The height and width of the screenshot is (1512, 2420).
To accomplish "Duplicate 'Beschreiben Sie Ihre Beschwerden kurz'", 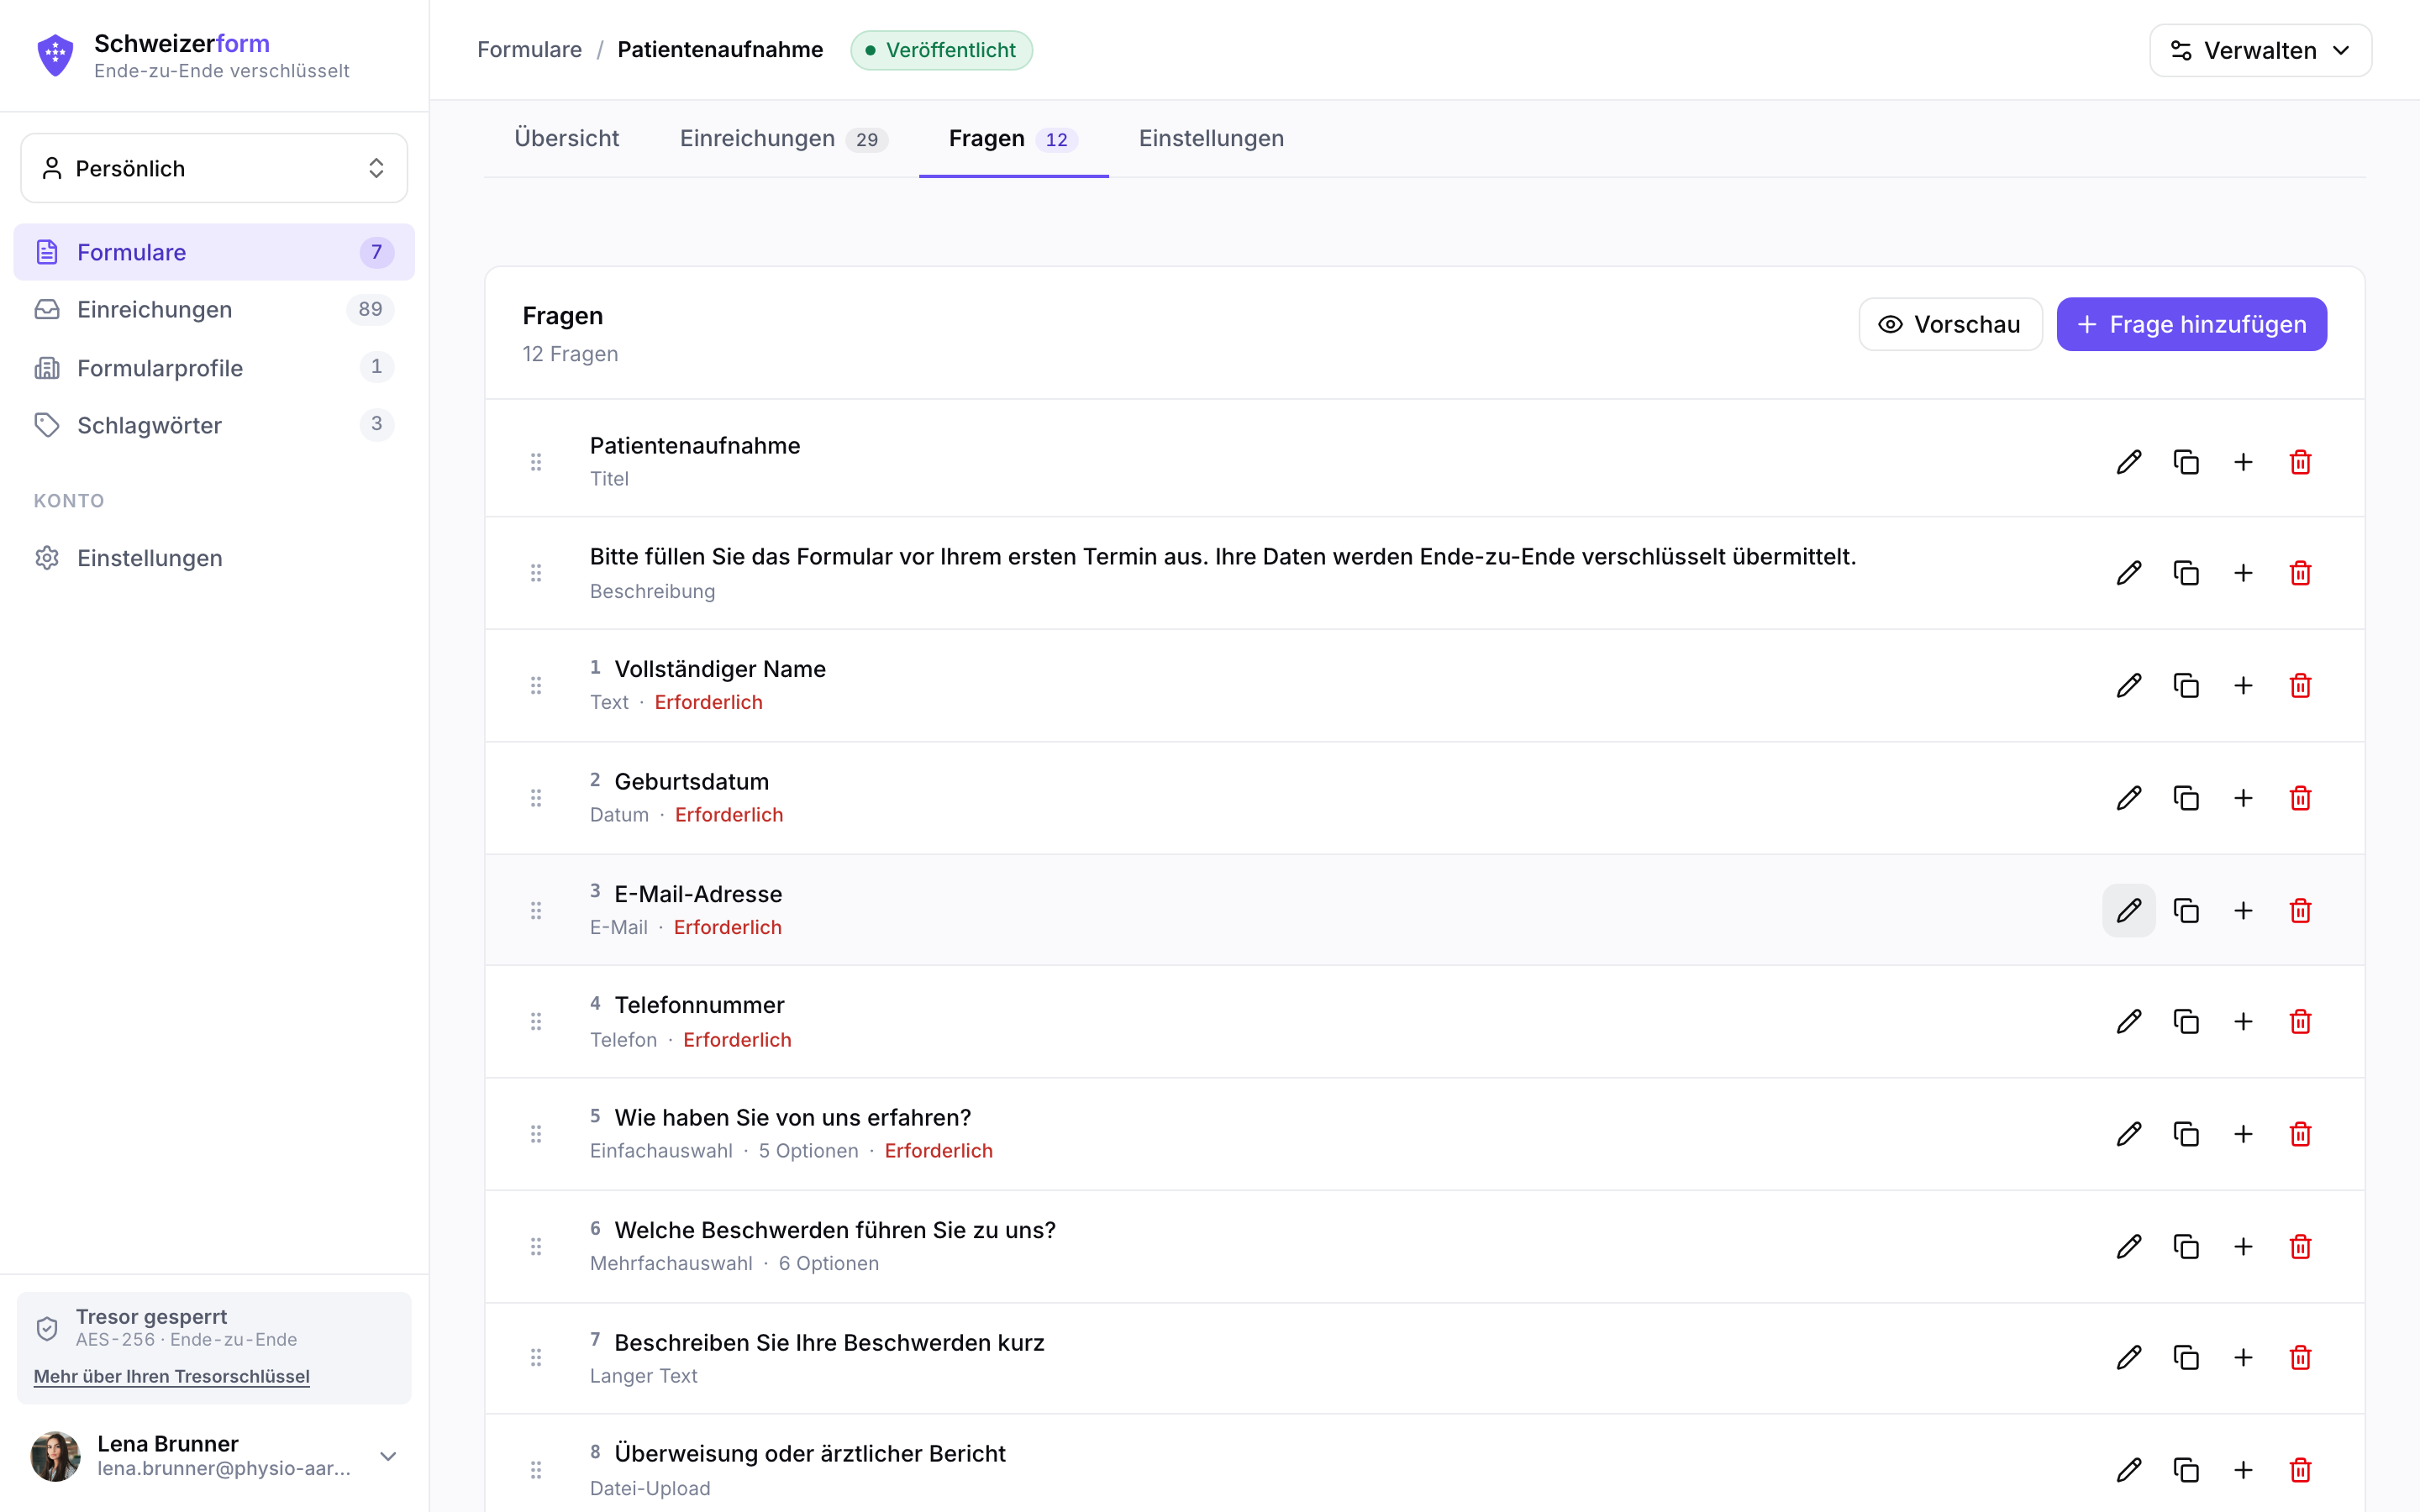I will 2186,1357.
